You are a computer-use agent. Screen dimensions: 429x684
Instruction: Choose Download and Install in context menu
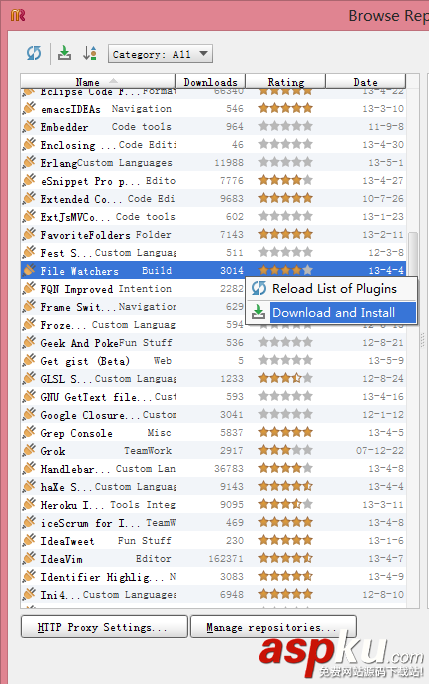331,312
